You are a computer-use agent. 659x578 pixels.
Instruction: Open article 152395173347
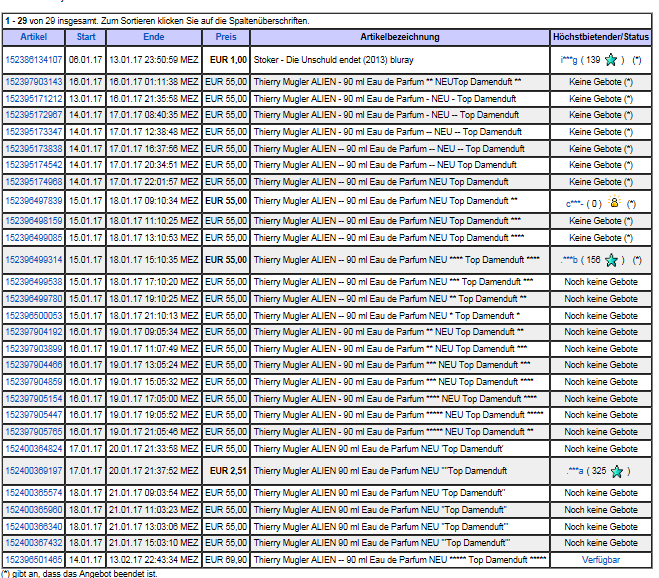[34, 132]
